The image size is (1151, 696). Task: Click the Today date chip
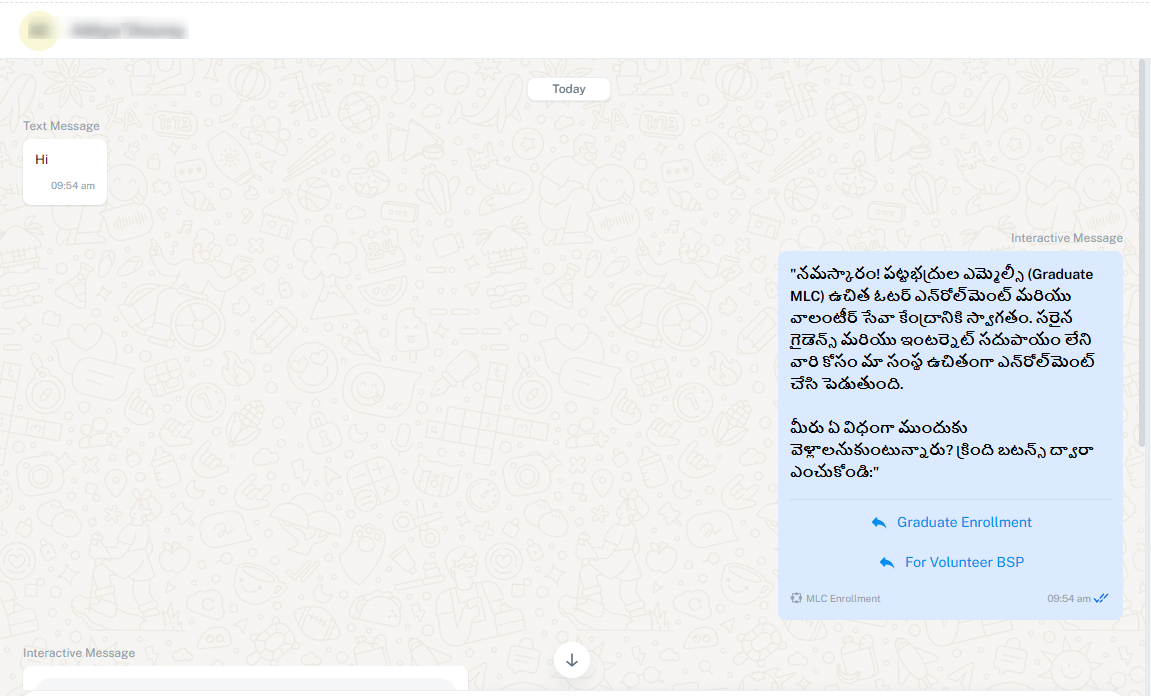(569, 89)
